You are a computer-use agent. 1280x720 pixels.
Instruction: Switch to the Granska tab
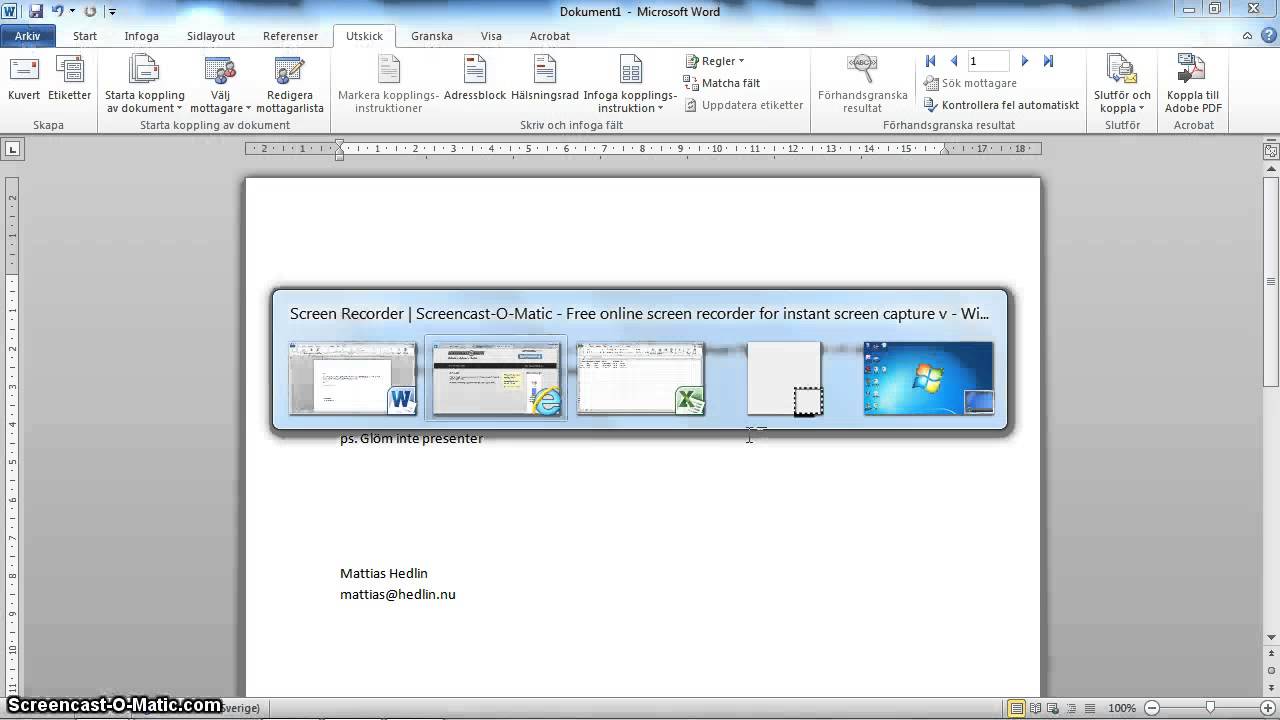pyautogui.click(x=432, y=36)
